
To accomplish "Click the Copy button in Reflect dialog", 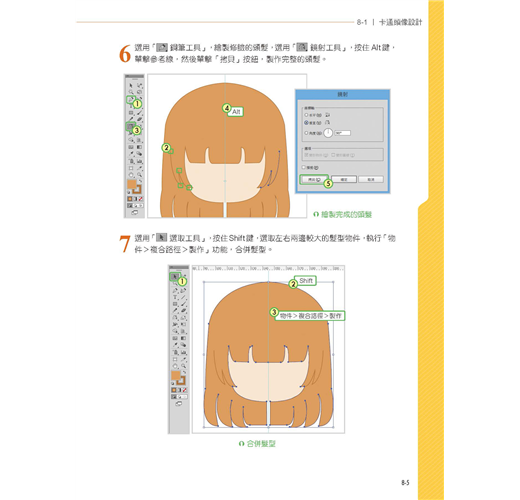I will click(314, 179).
